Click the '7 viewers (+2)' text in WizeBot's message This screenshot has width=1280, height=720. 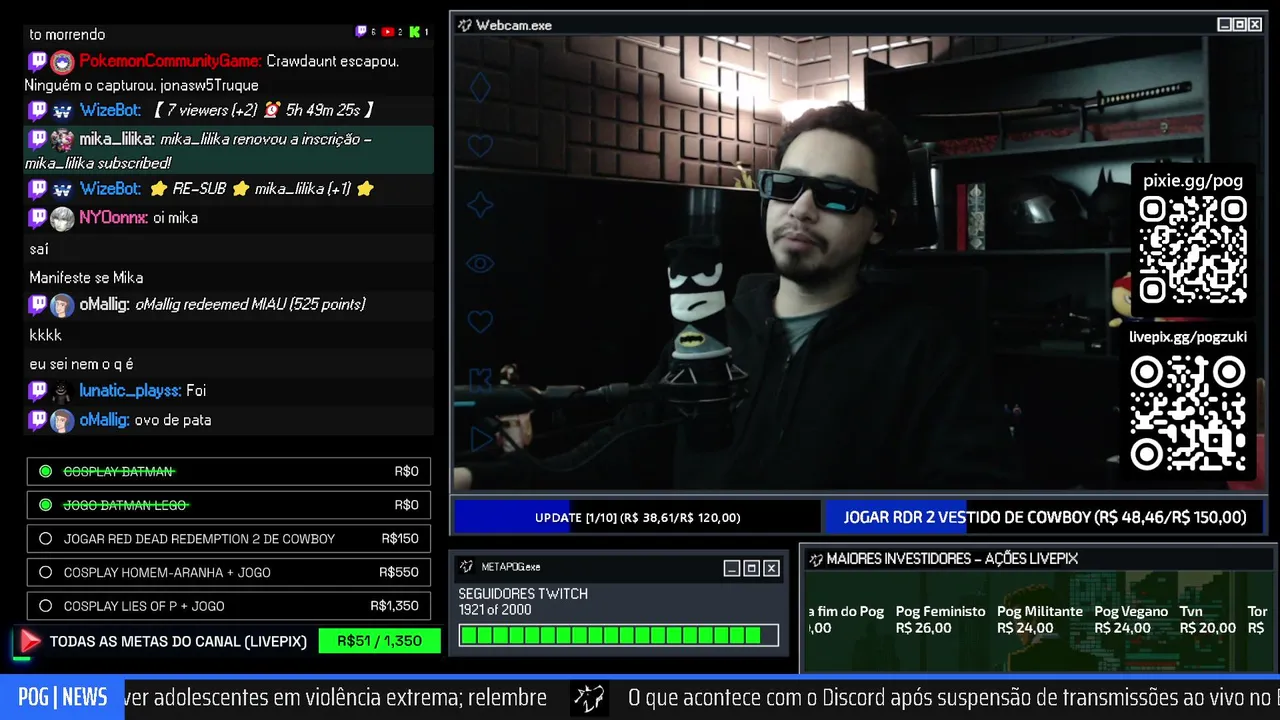click(x=212, y=110)
